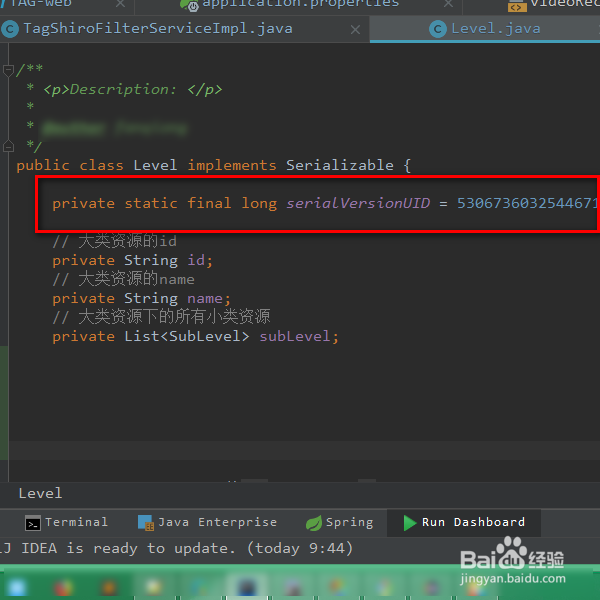Open the Run Dashboard tool window

(x=464, y=522)
